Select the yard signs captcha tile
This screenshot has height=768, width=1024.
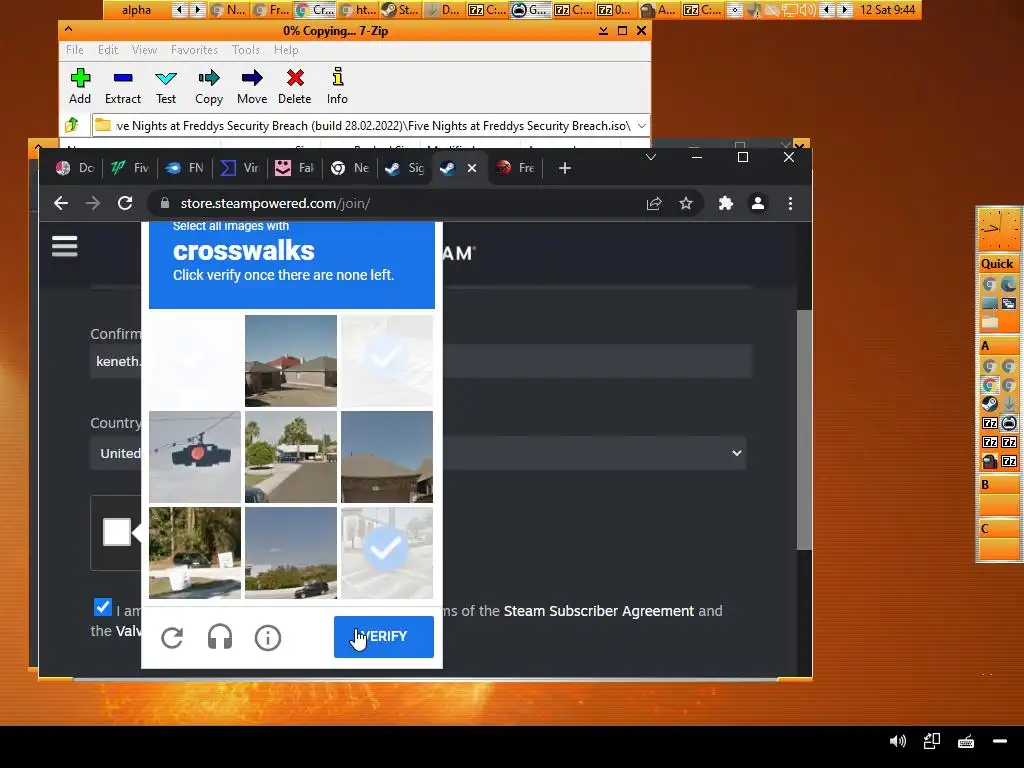click(195, 552)
